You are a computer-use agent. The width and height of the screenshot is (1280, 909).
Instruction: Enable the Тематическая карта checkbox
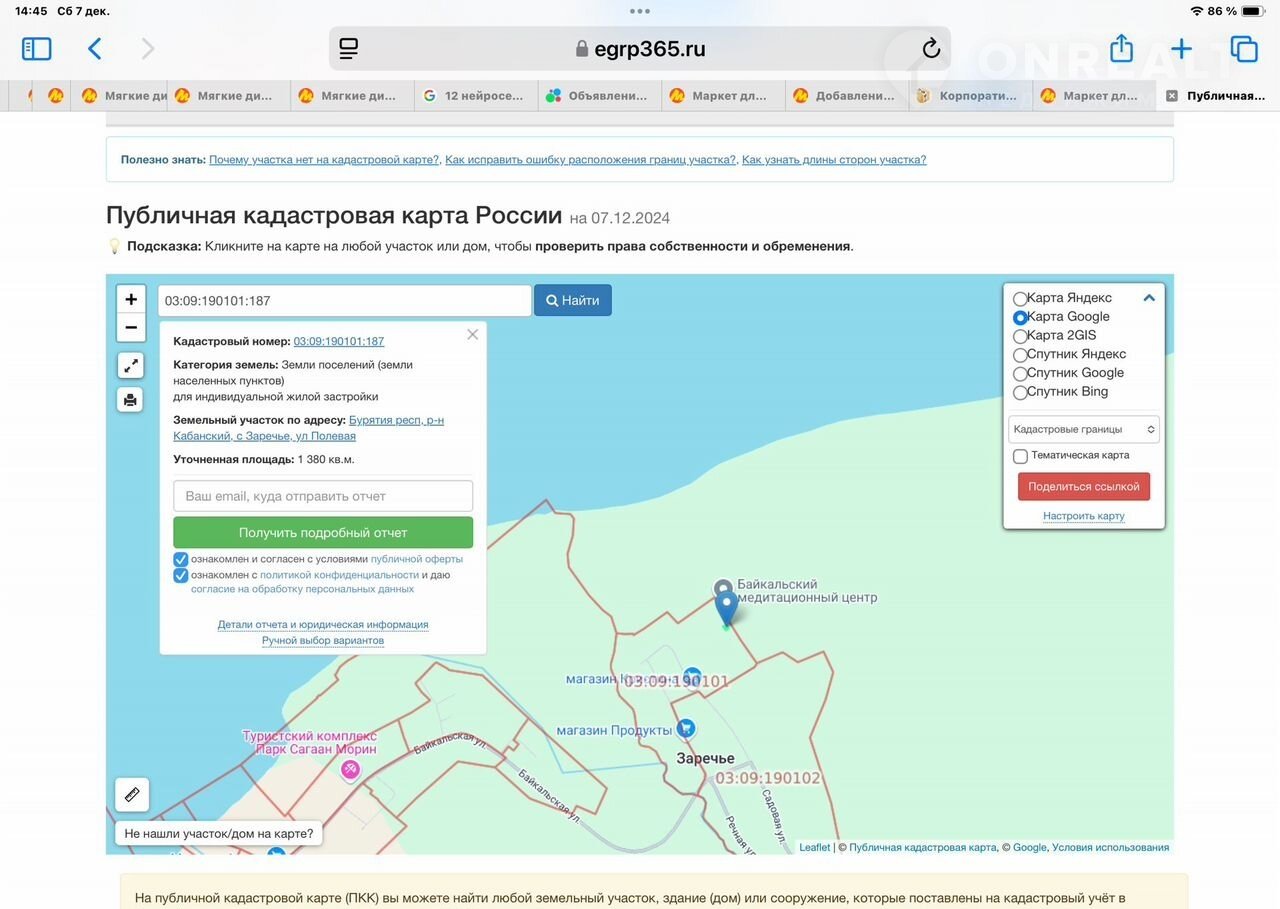[1020, 456]
